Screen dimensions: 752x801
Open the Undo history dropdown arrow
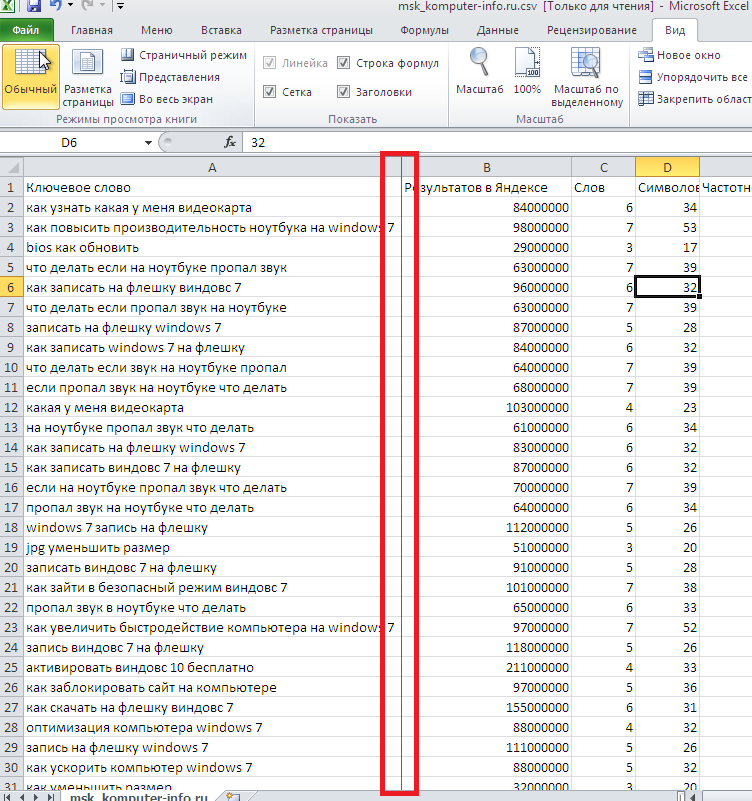coord(70,5)
